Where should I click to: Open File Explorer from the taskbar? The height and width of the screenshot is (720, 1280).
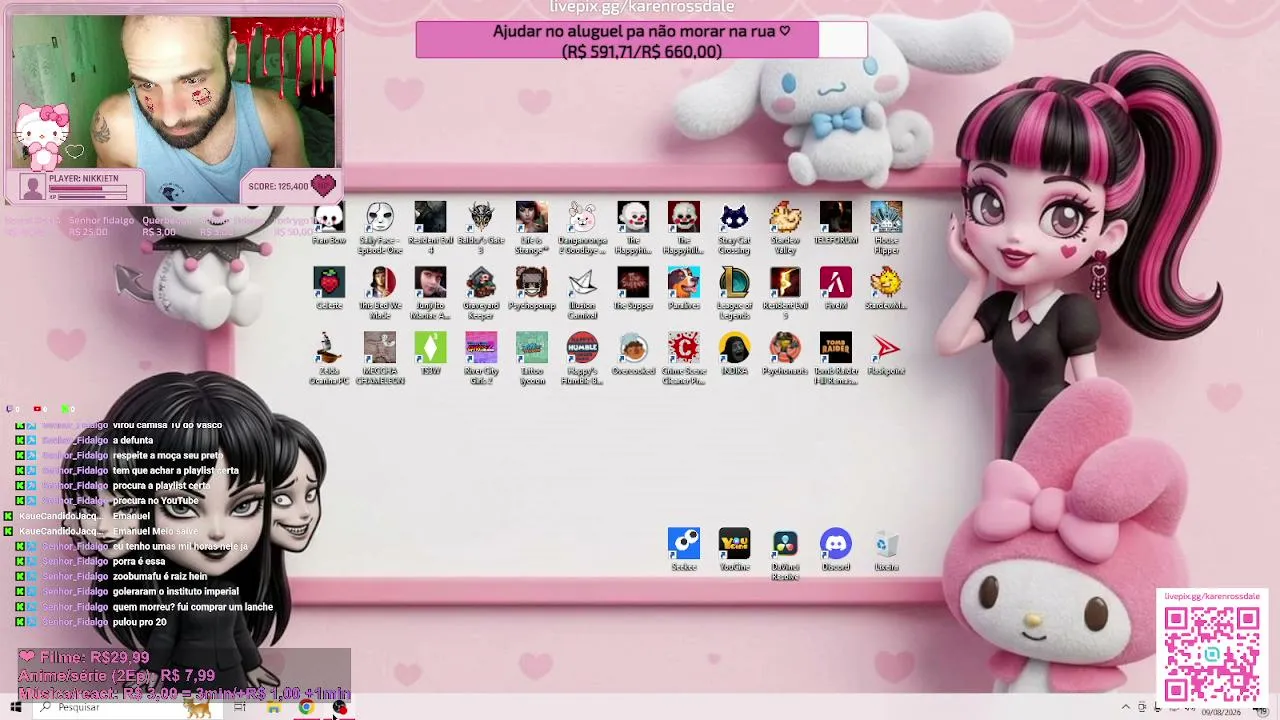coord(273,708)
